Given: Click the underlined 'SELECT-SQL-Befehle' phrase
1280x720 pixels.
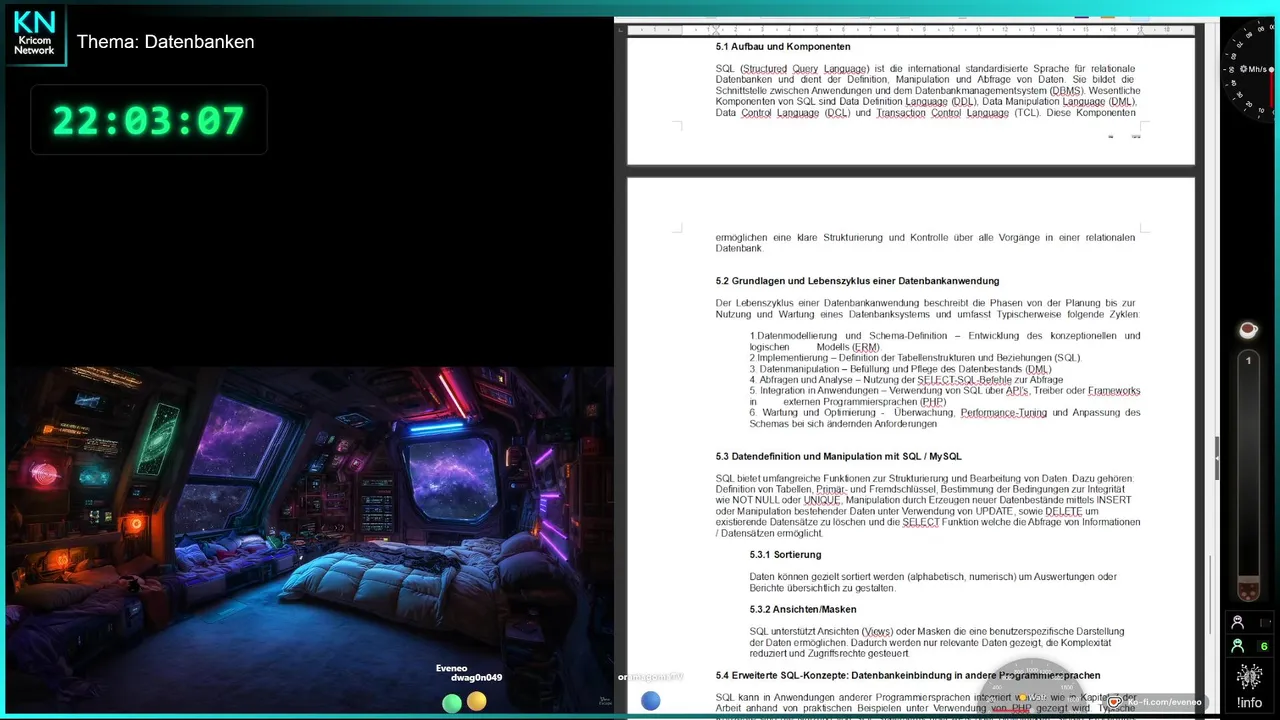Looking at the screenshot, I should [x=965, y=380].
